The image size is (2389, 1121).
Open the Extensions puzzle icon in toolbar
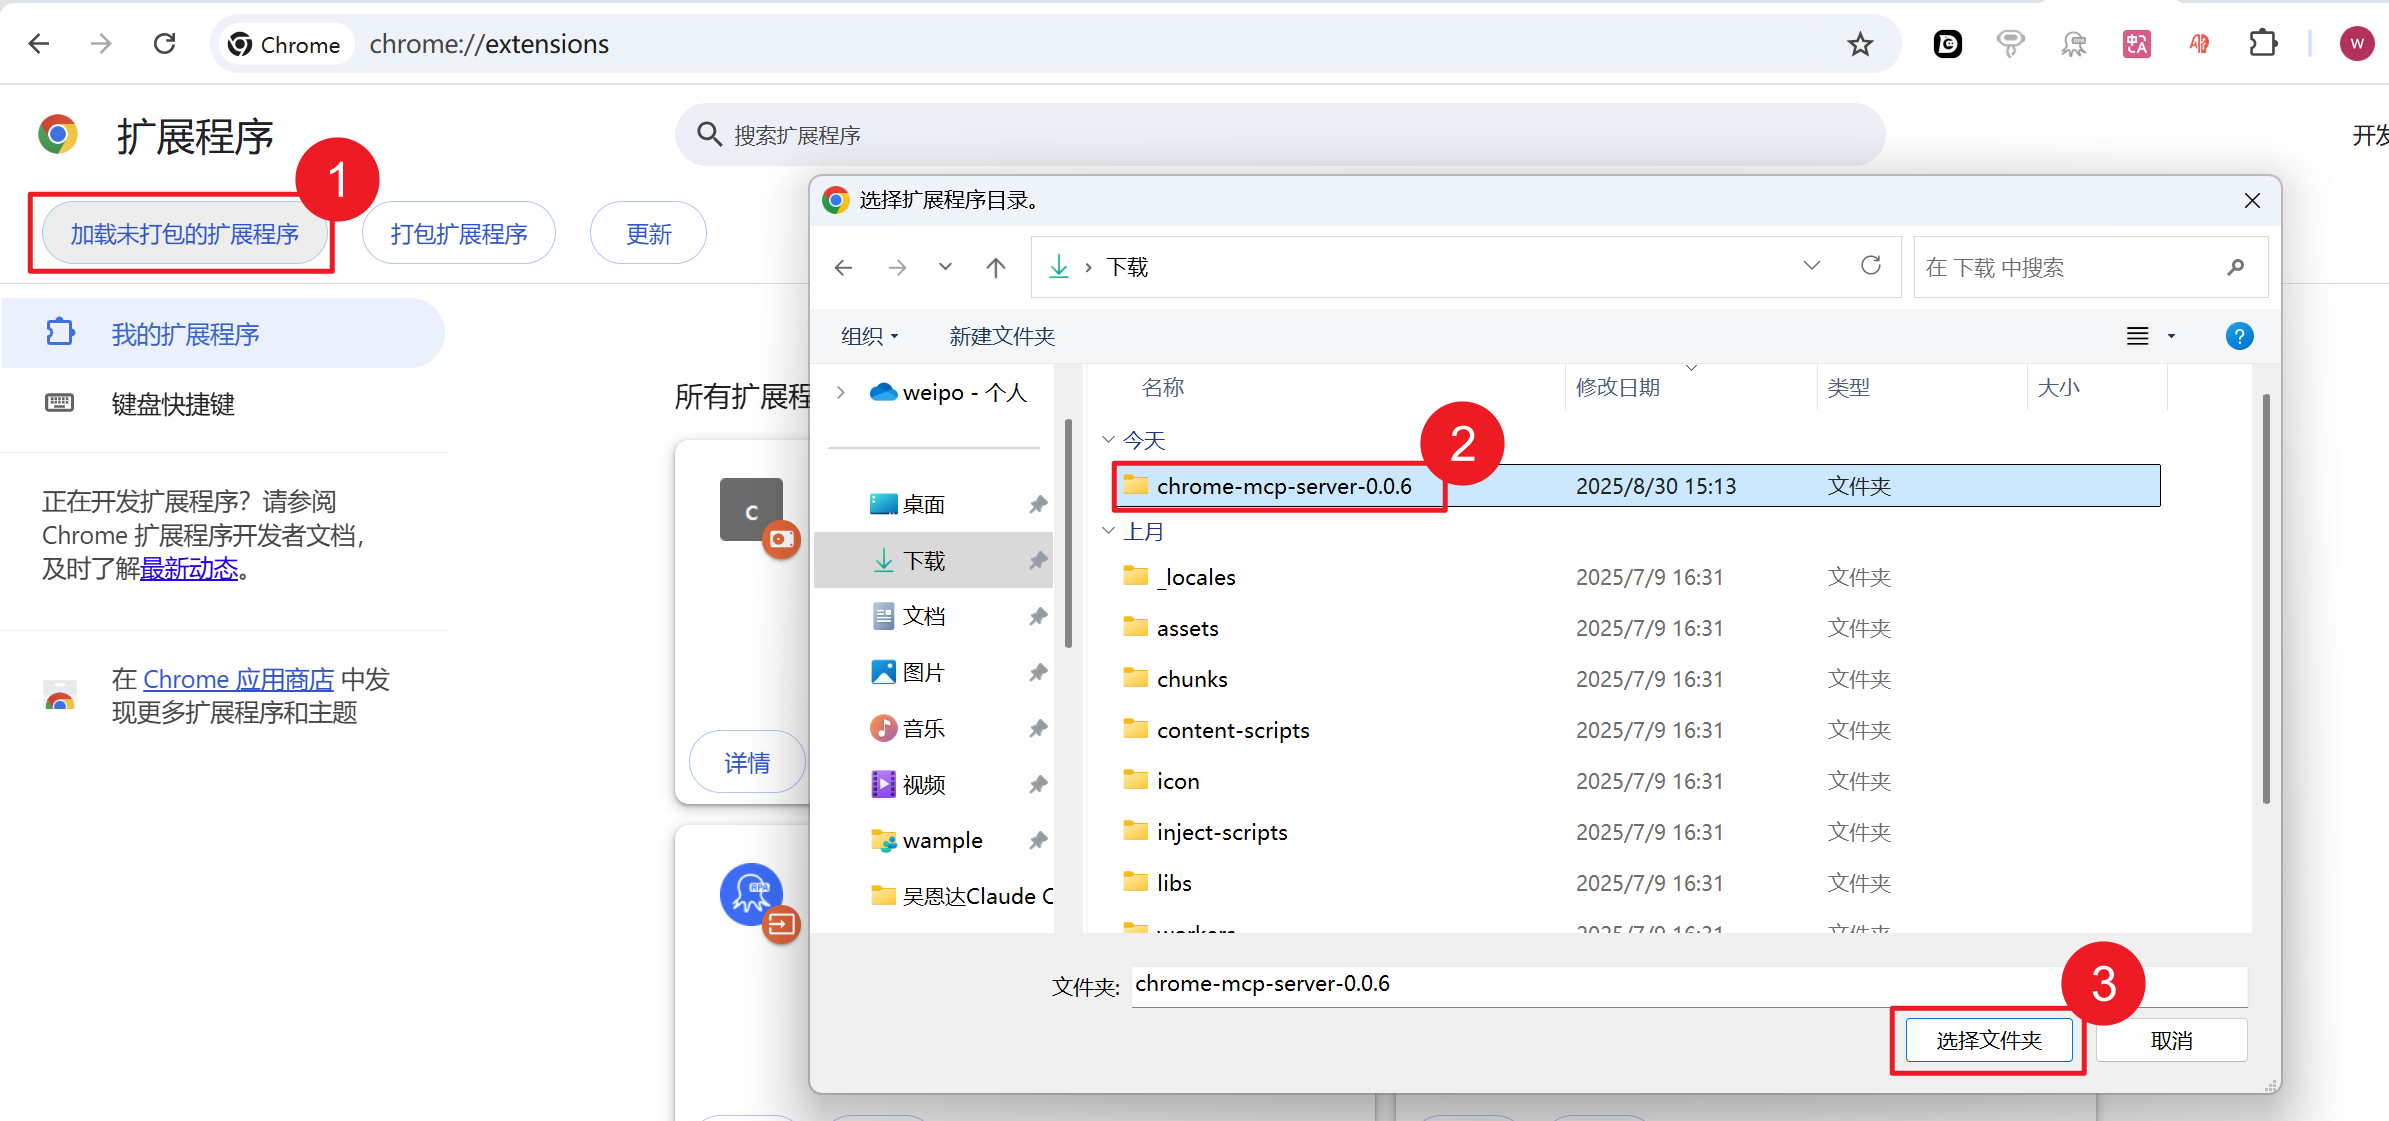[x=2262, y=44]
